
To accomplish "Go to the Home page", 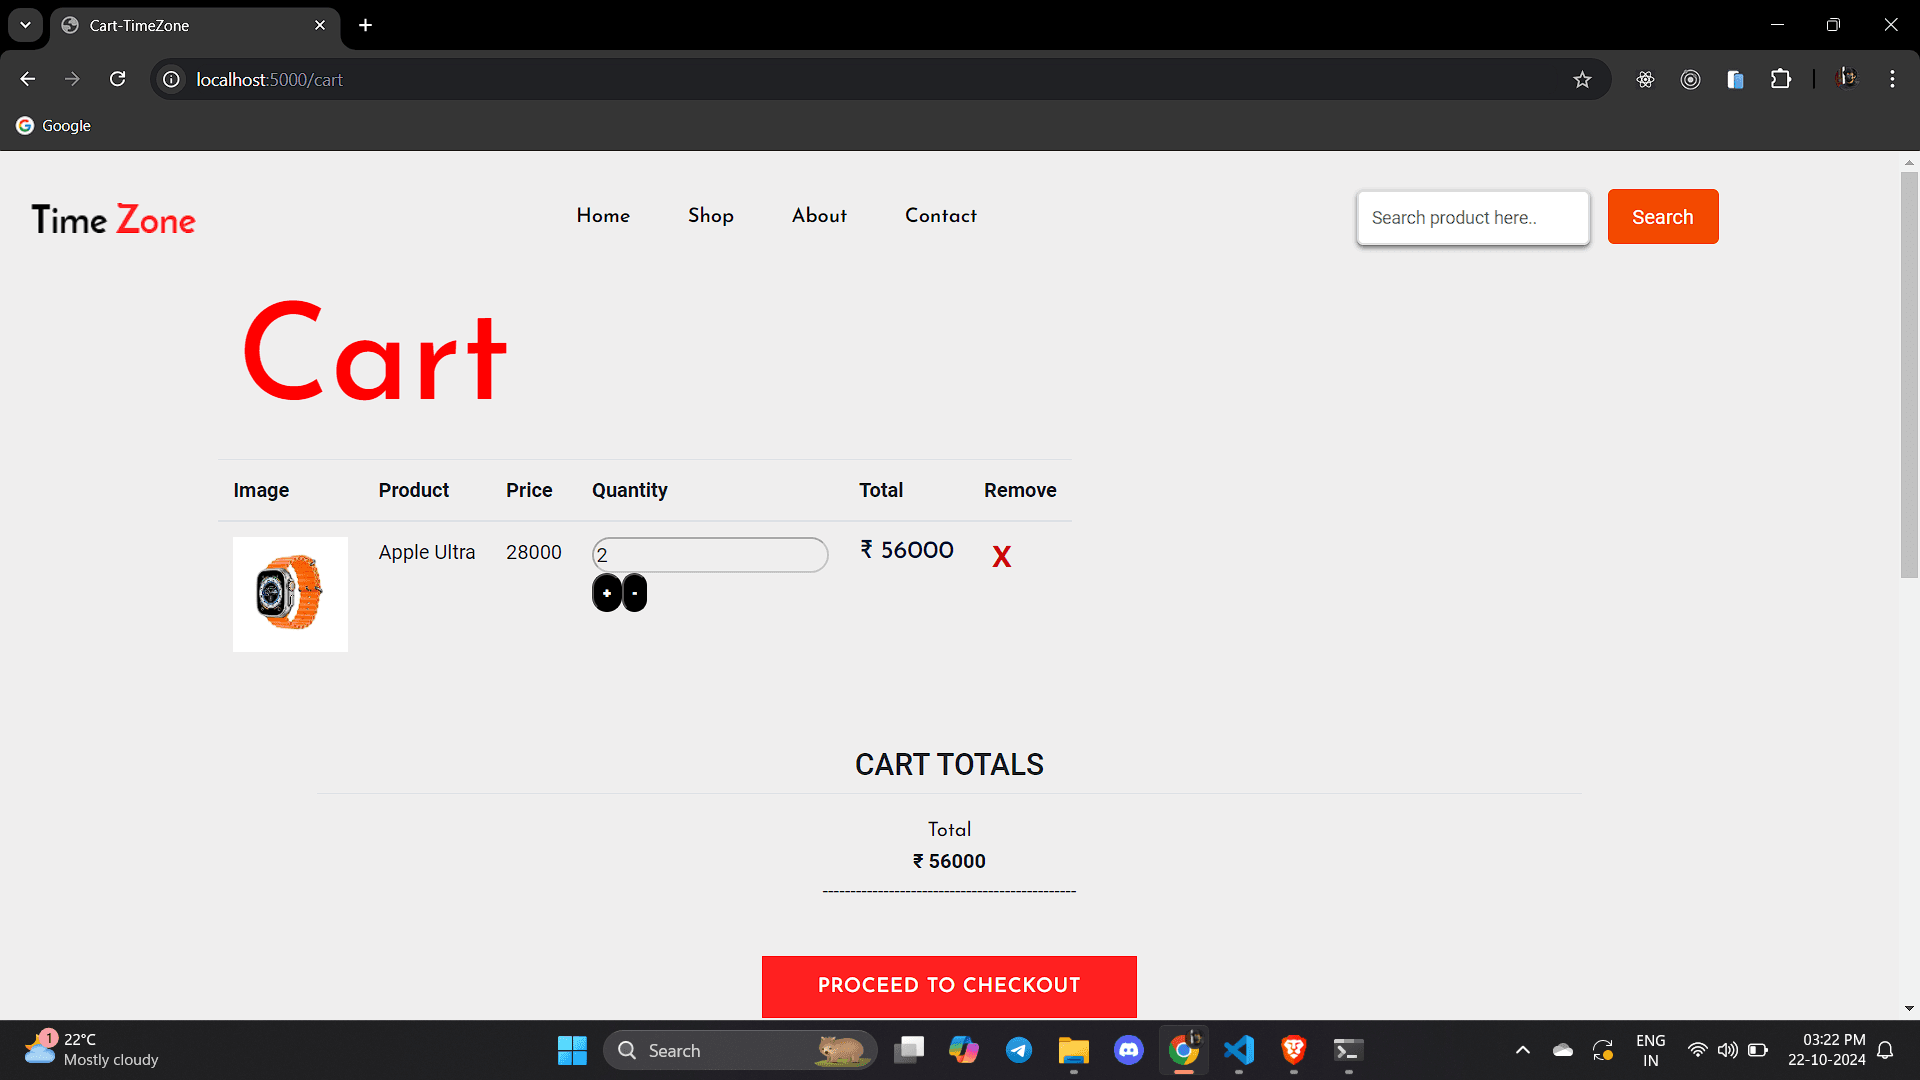I will pos(603,215).
